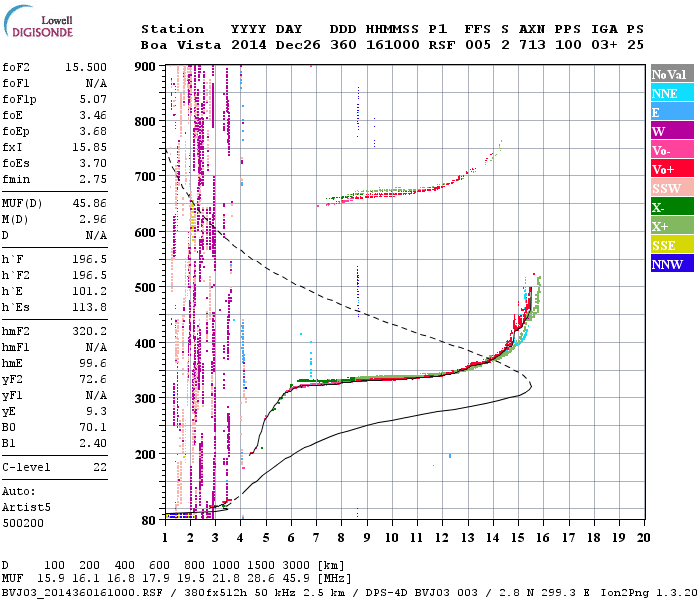
Task: Click the 161000 time value
Action: click(x=393, y=45)
